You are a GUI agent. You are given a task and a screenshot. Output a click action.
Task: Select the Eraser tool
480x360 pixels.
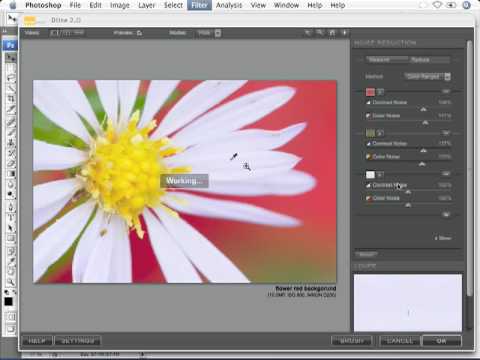[x=11, y=163]
